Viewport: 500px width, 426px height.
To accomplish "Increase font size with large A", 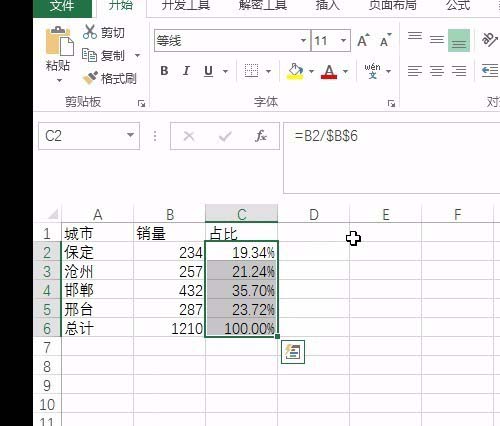I will pyautogui.click(x=363, y=41).
